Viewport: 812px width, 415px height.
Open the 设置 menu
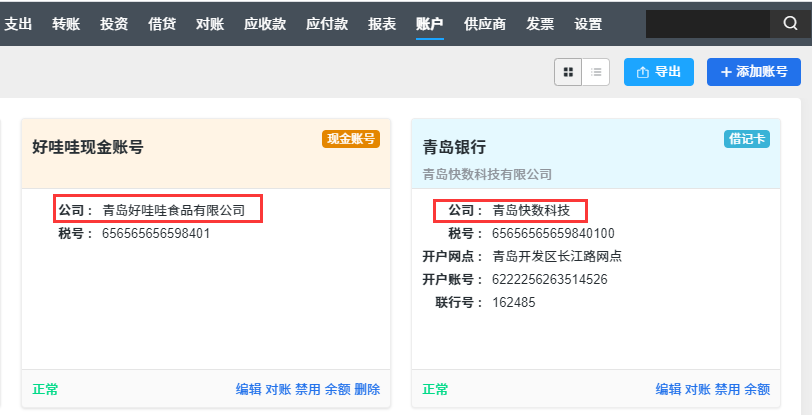click(x=588, y=24)
